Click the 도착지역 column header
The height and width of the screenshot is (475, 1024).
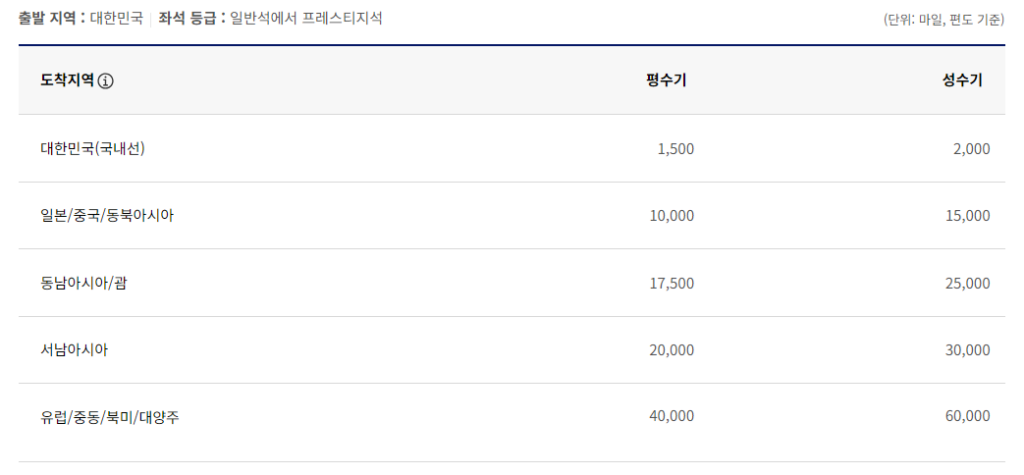click(67, 81)
